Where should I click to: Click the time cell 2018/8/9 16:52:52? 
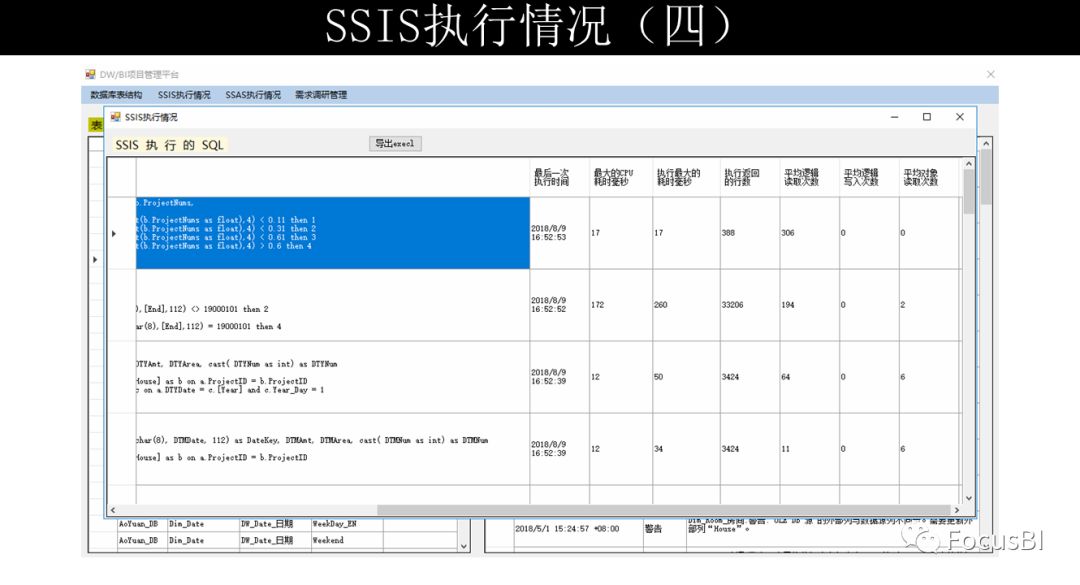(559, 305)
